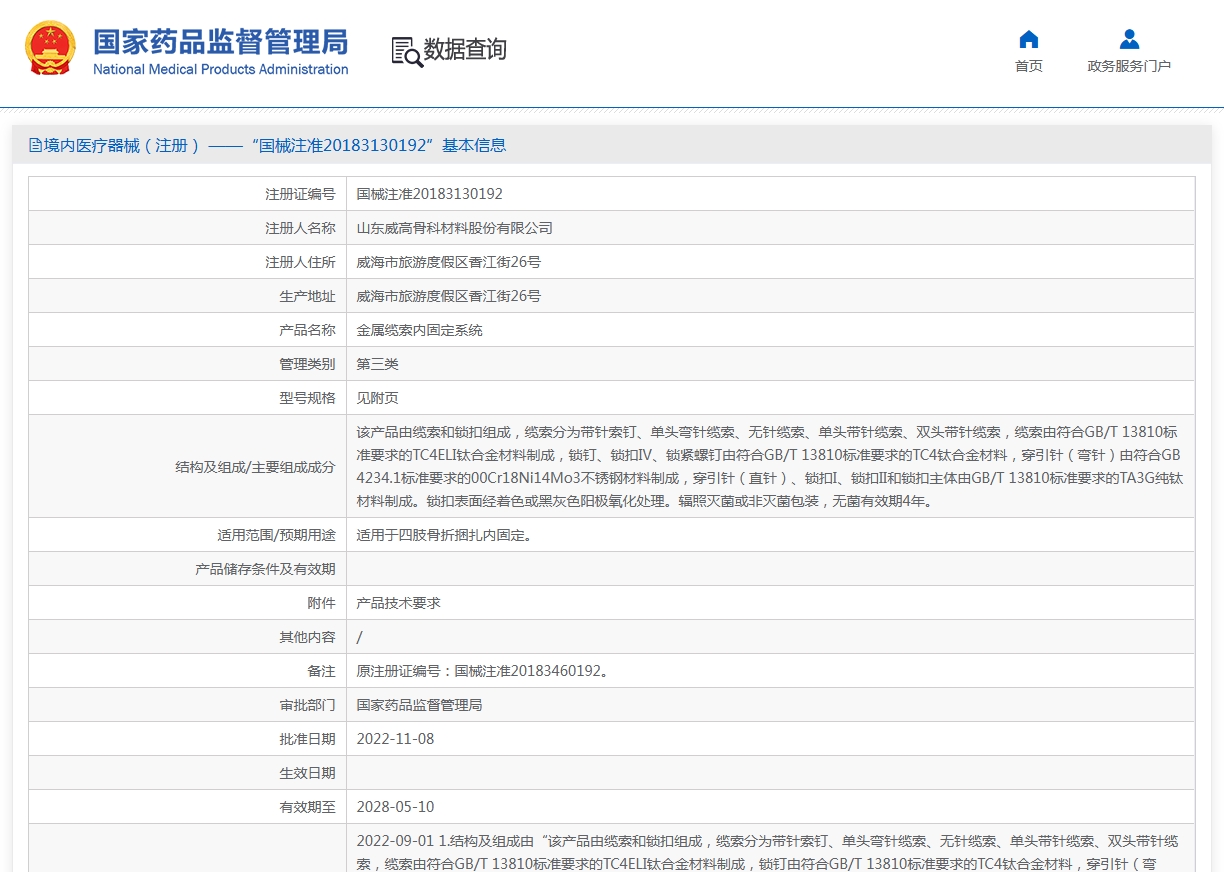Click approval date 2022-11-08
The width and height of the screenshot is (1224, 872).
[x=395, y=739]
